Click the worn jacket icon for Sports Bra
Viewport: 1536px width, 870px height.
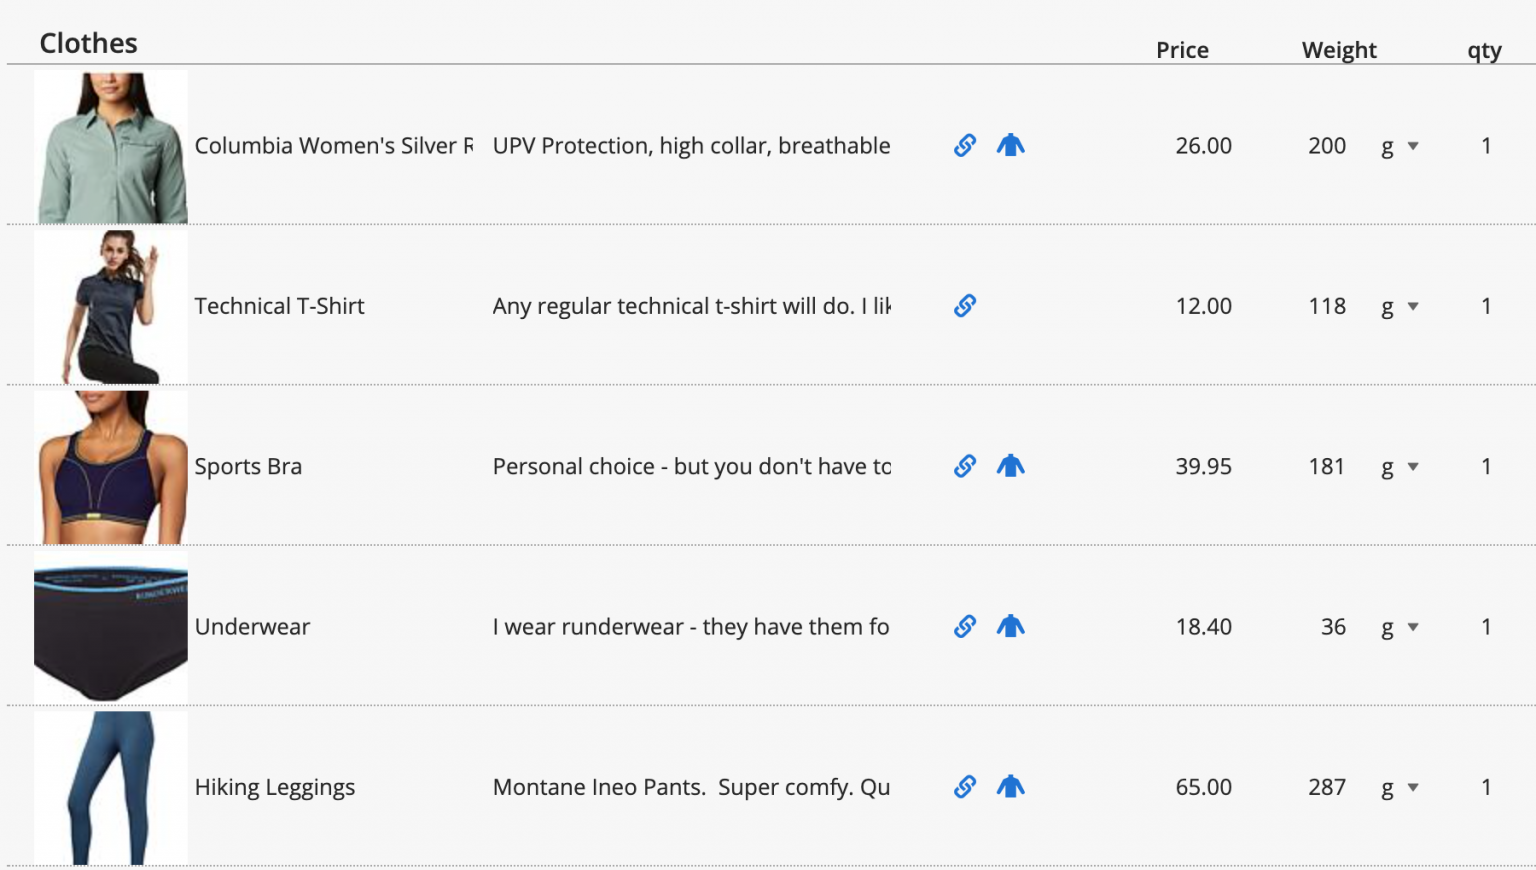(x=1011, y=466)
